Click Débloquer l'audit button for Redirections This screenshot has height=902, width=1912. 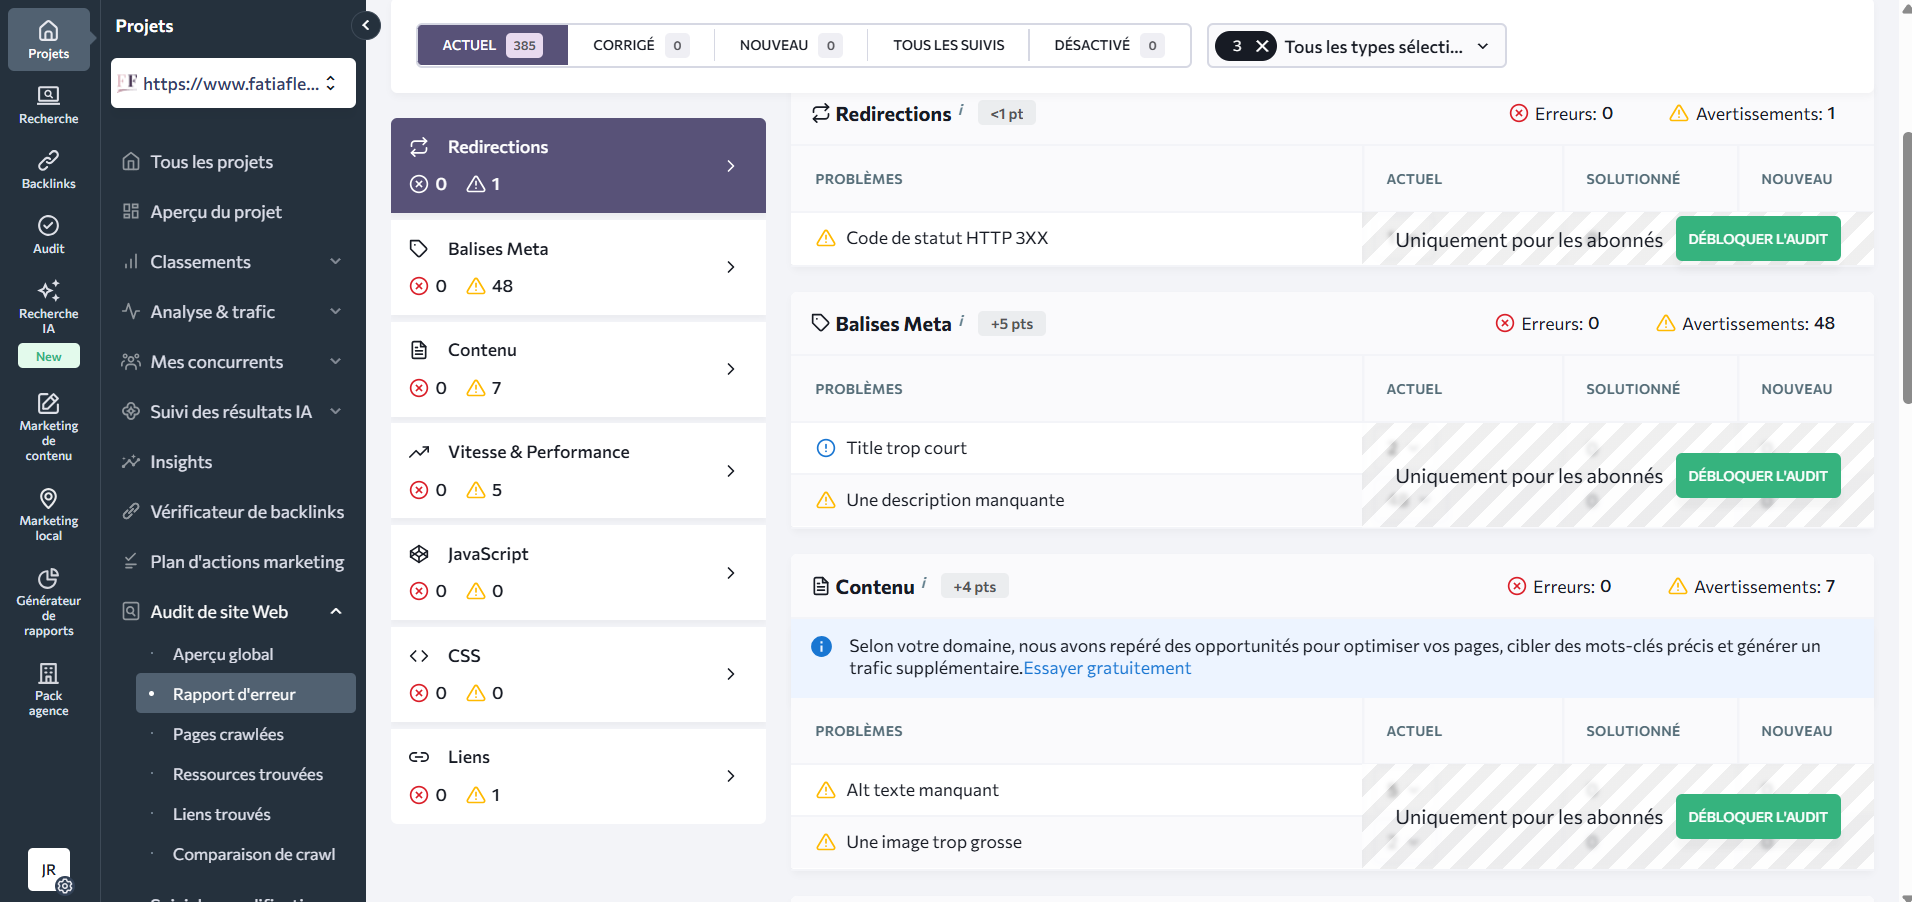(x=1757, y=239)
